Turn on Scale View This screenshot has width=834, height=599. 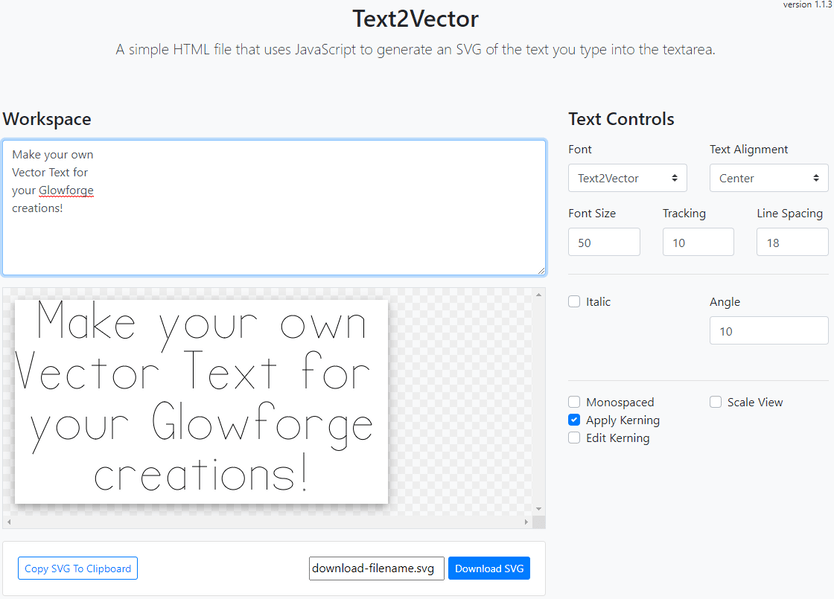point(715,401)
